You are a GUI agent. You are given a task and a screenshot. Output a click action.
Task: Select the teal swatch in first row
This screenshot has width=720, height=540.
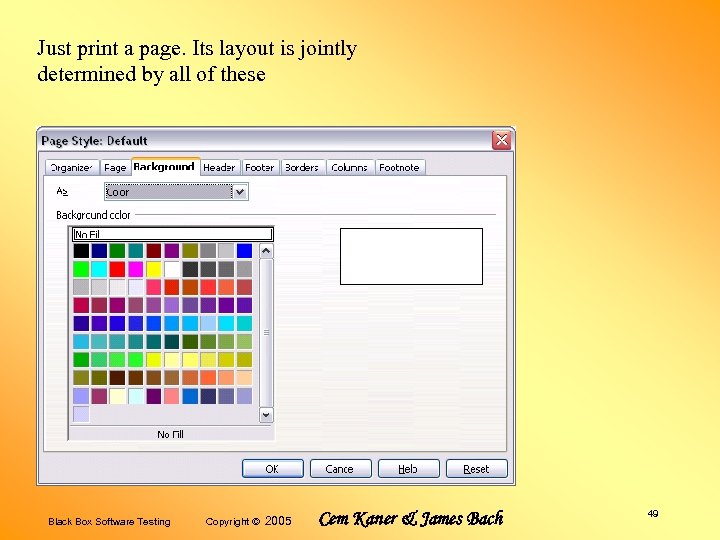coord(135,251)
